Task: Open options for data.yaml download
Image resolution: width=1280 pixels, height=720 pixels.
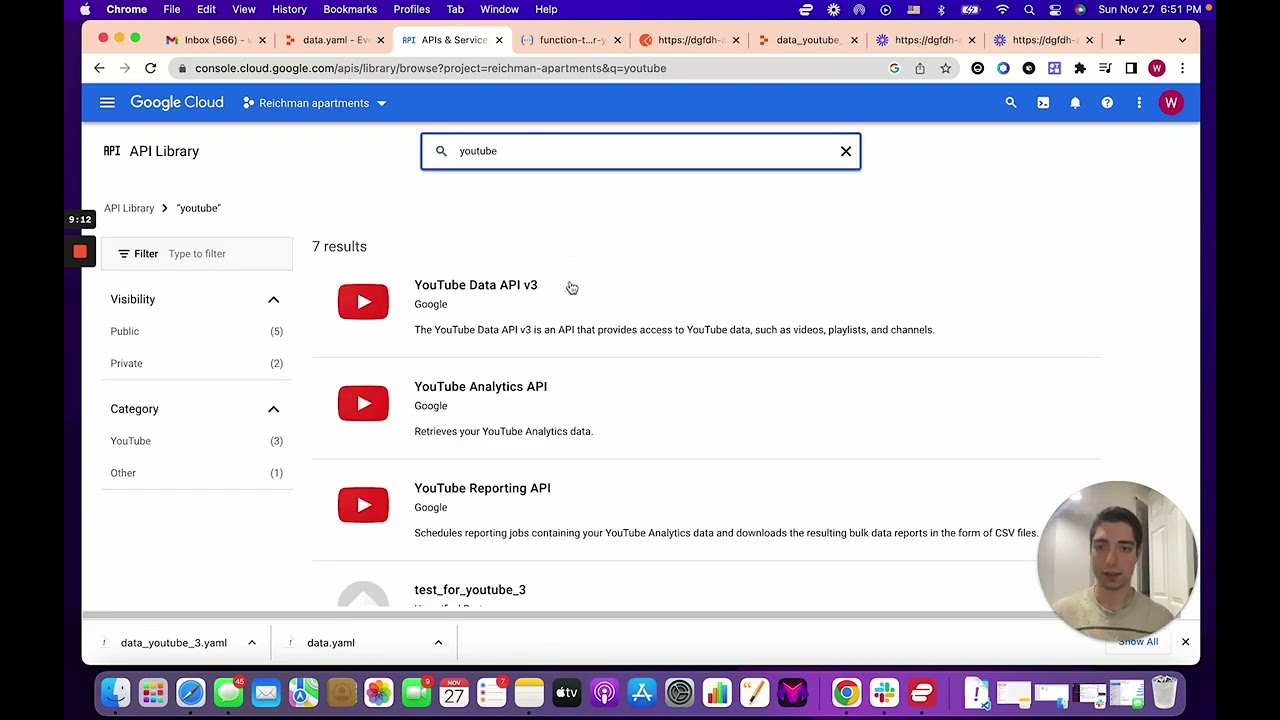Action: [x=438, y=643]
